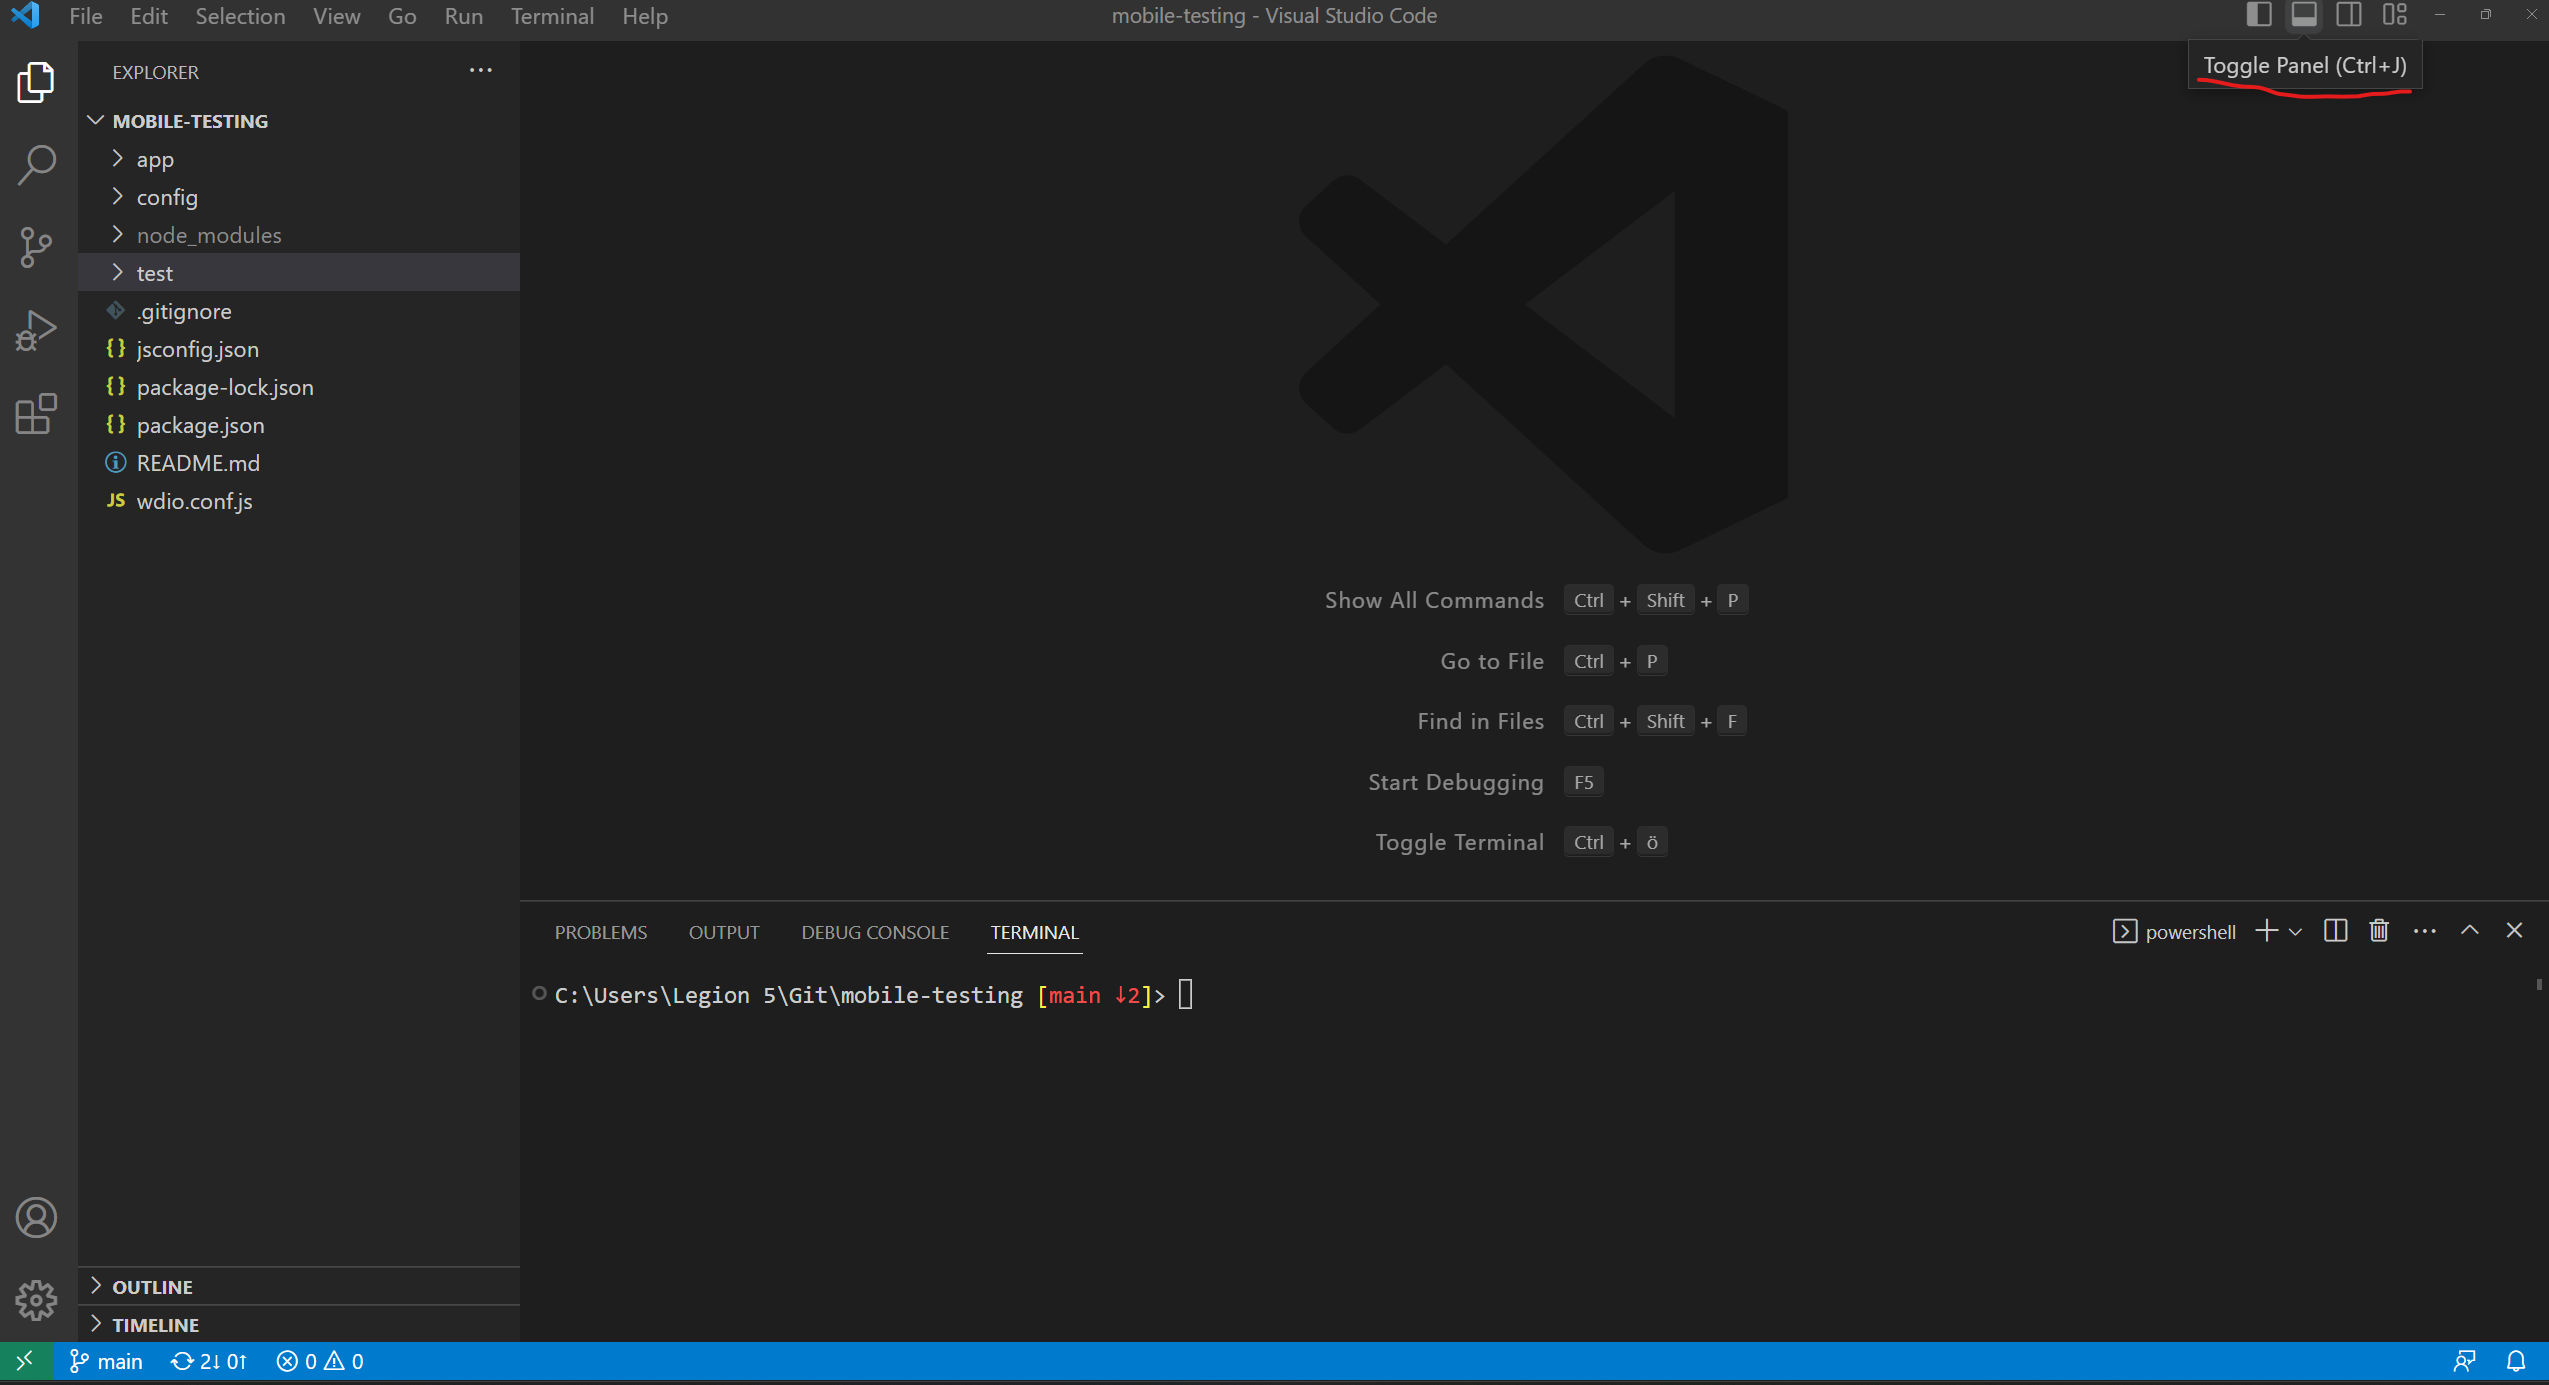
Task: Open Run and Debug view
Action: pyautogui.click(x=36, y=331)
